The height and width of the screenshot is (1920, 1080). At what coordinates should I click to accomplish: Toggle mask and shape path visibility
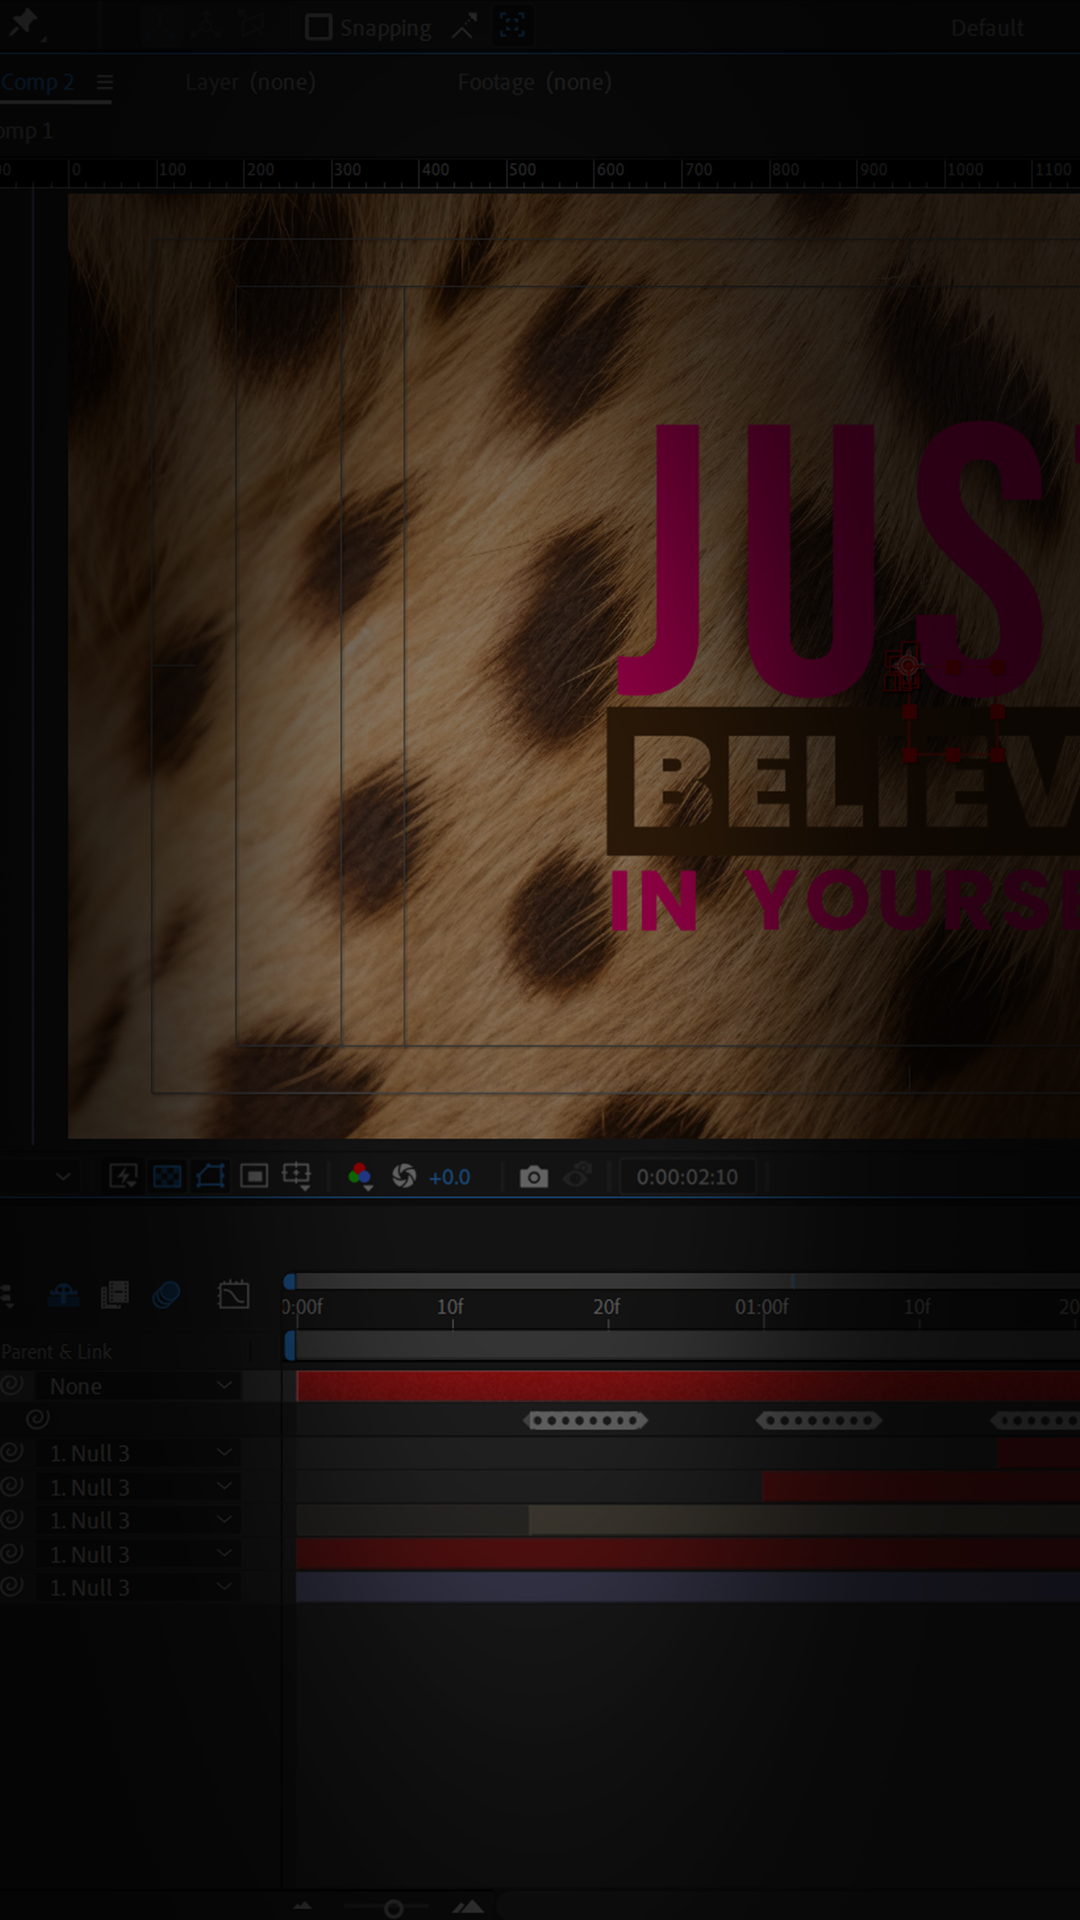[210, 1176]
